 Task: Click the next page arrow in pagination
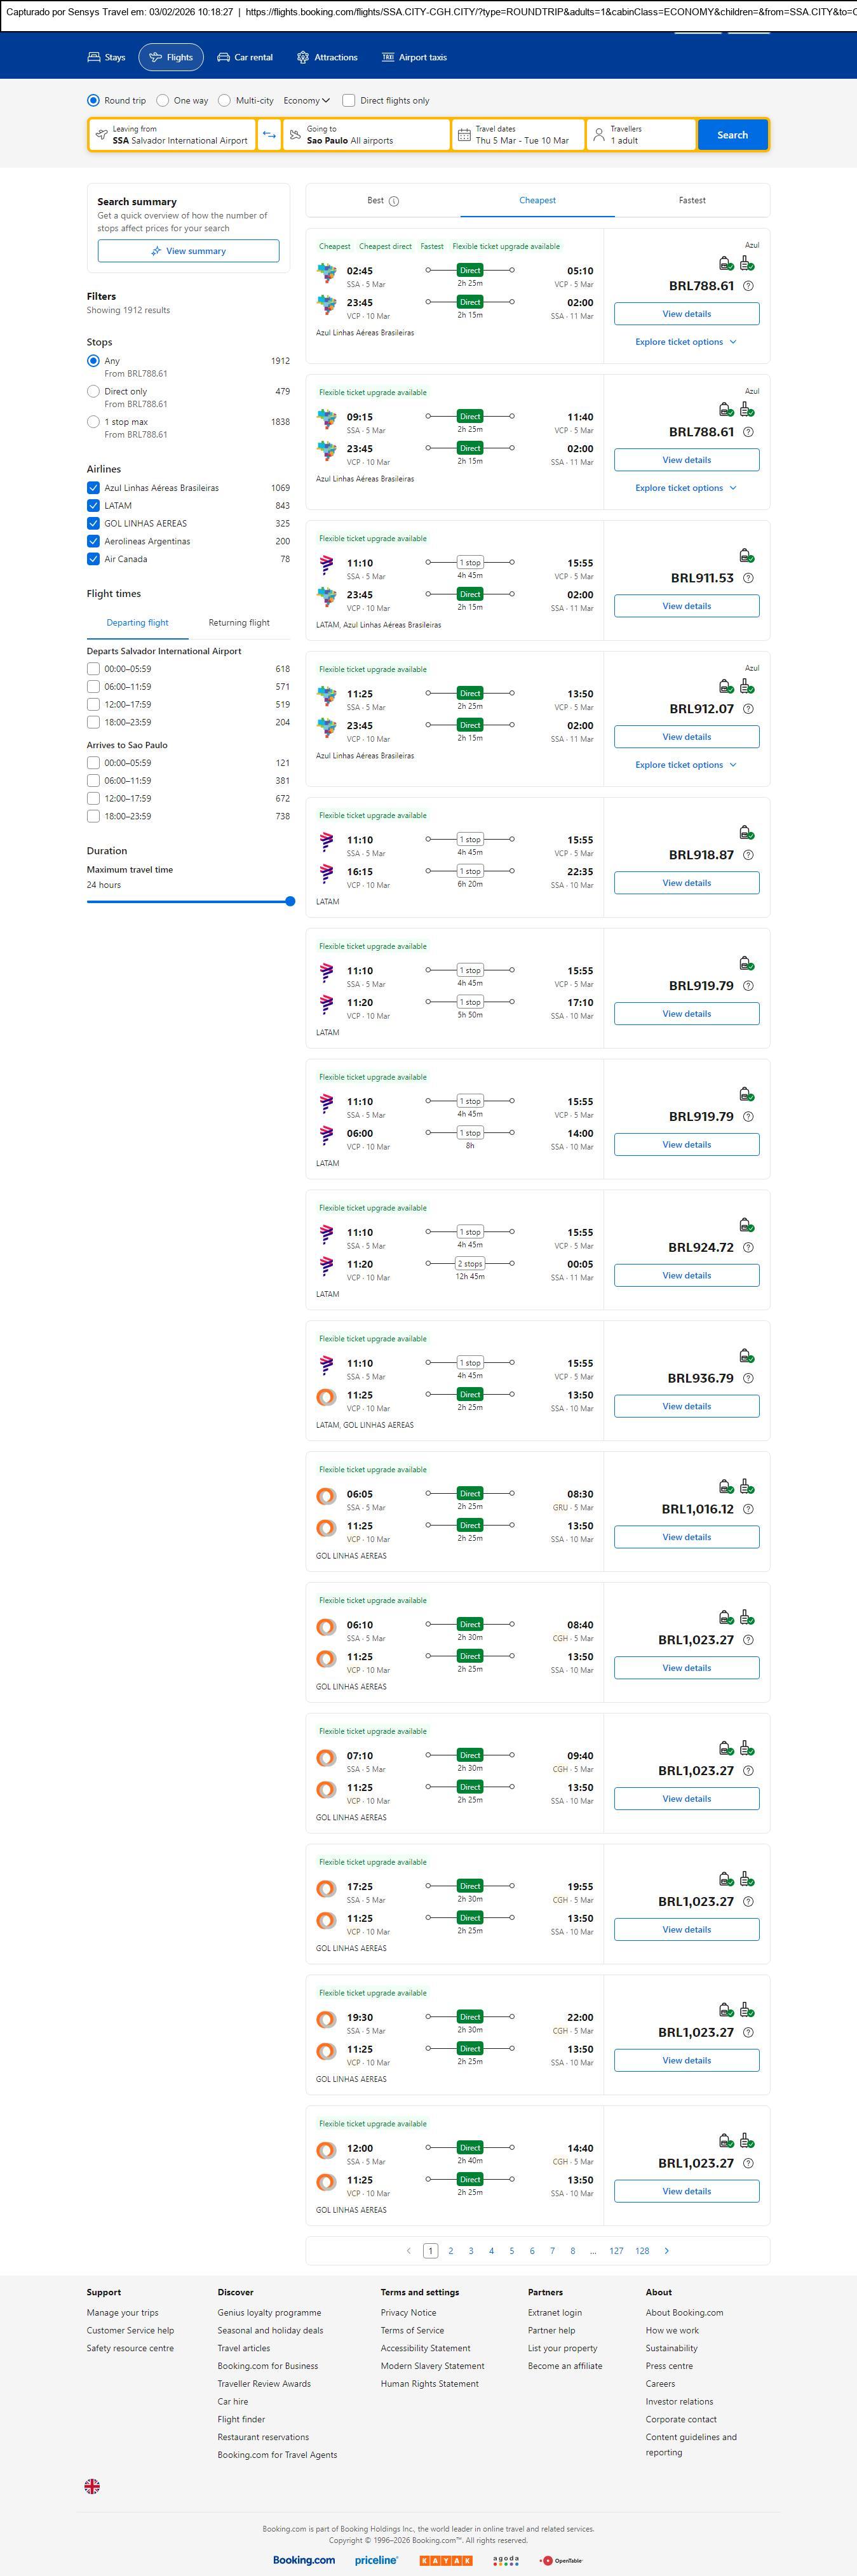click(x=667, y=2250)
